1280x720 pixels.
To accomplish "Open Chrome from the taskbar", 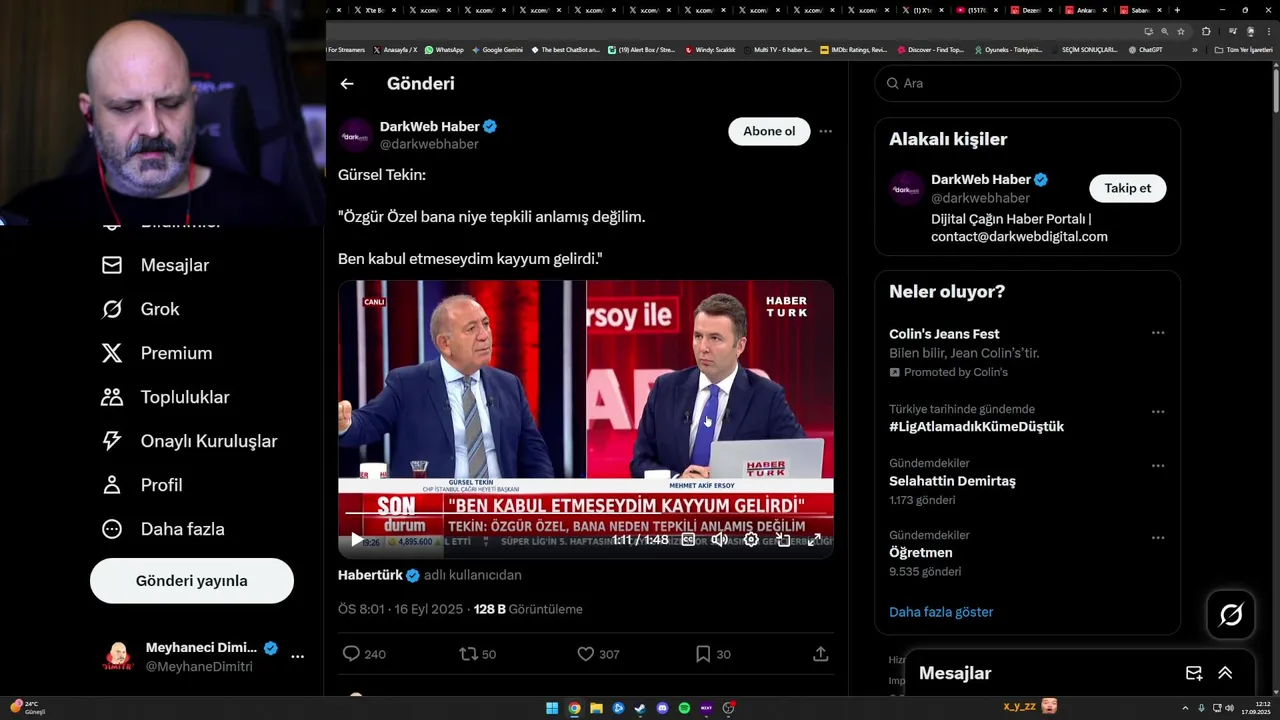I will point(574,708).
